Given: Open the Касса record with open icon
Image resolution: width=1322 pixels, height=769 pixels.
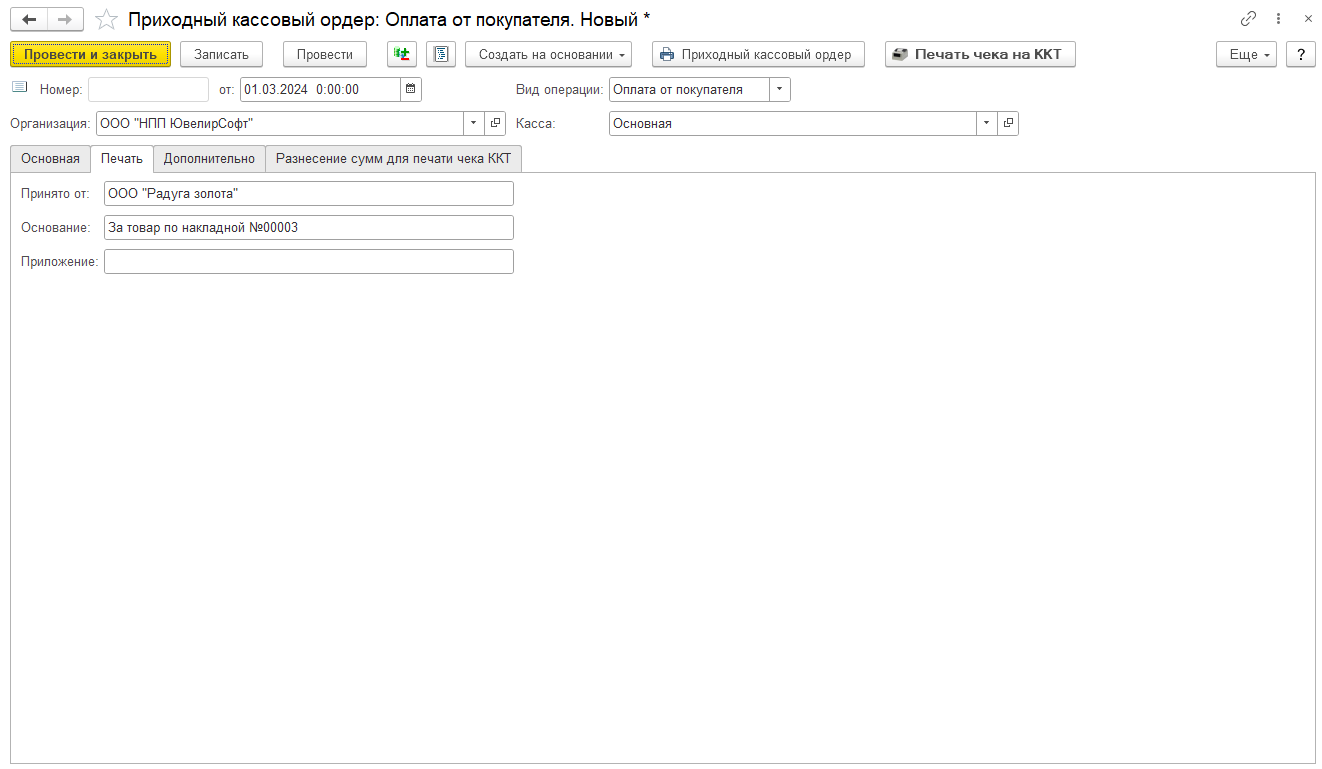Looking at the screenshot, I should coord(1008,123).
